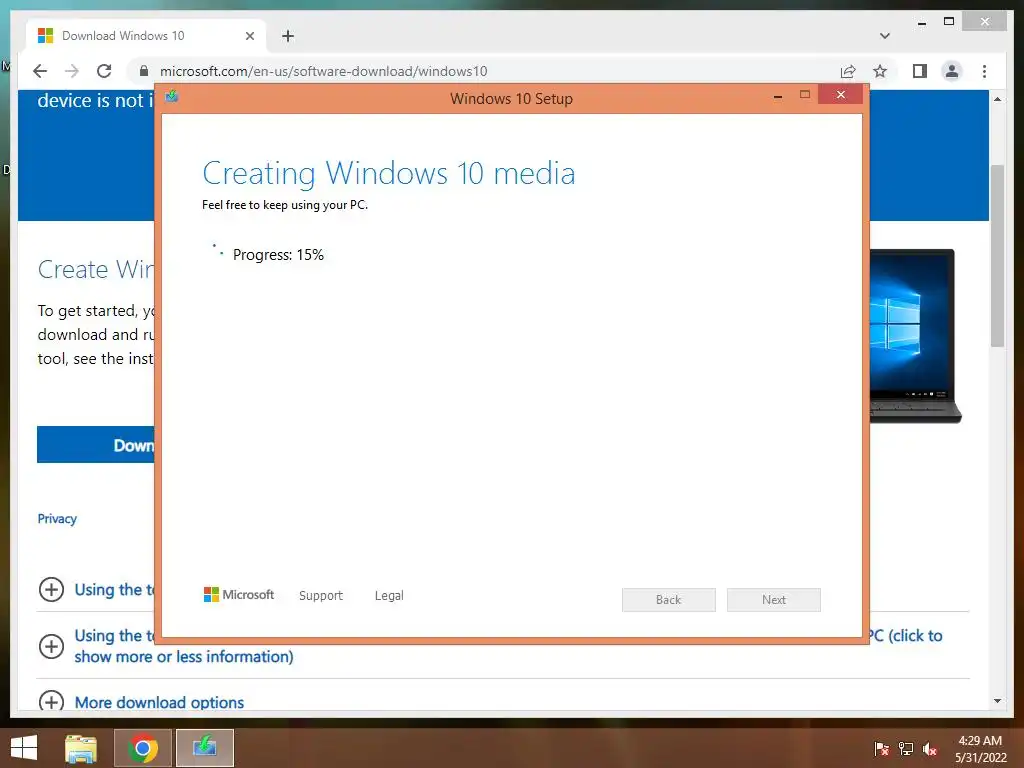
Task: Minimize the Chrome window
Action: [922, 22]
